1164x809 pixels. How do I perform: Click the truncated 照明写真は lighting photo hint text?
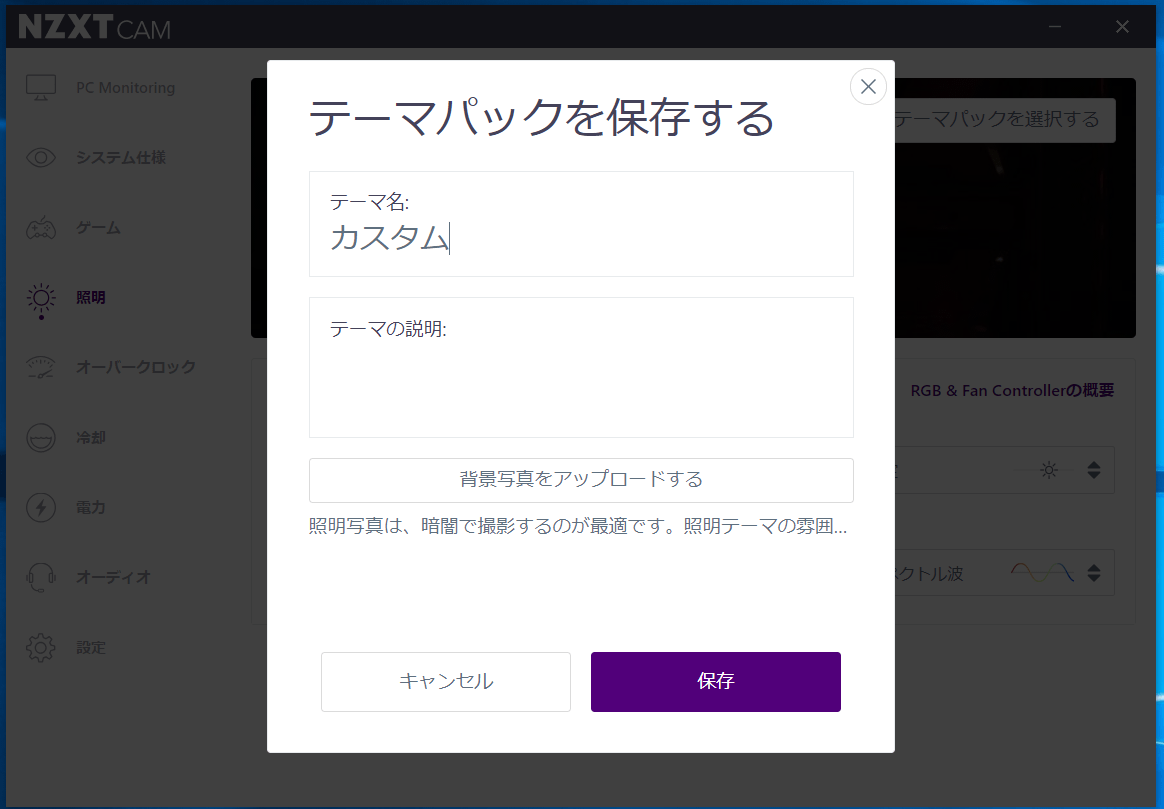[578, 526]
